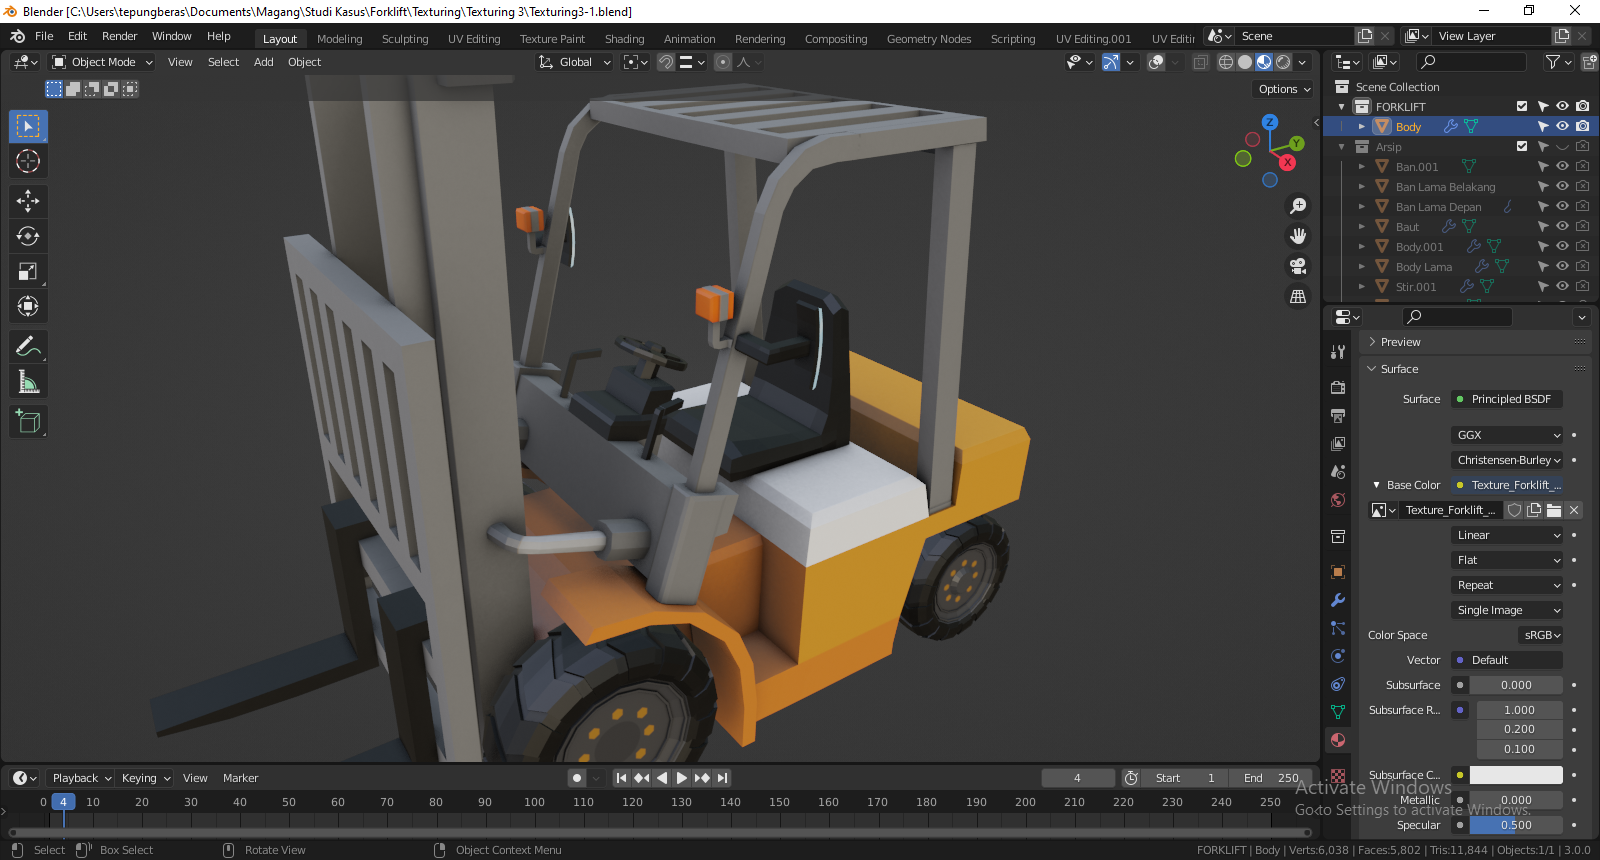Toggle snapping magnet
This screenshot has height=860, width=1600.
pos(666,62)
